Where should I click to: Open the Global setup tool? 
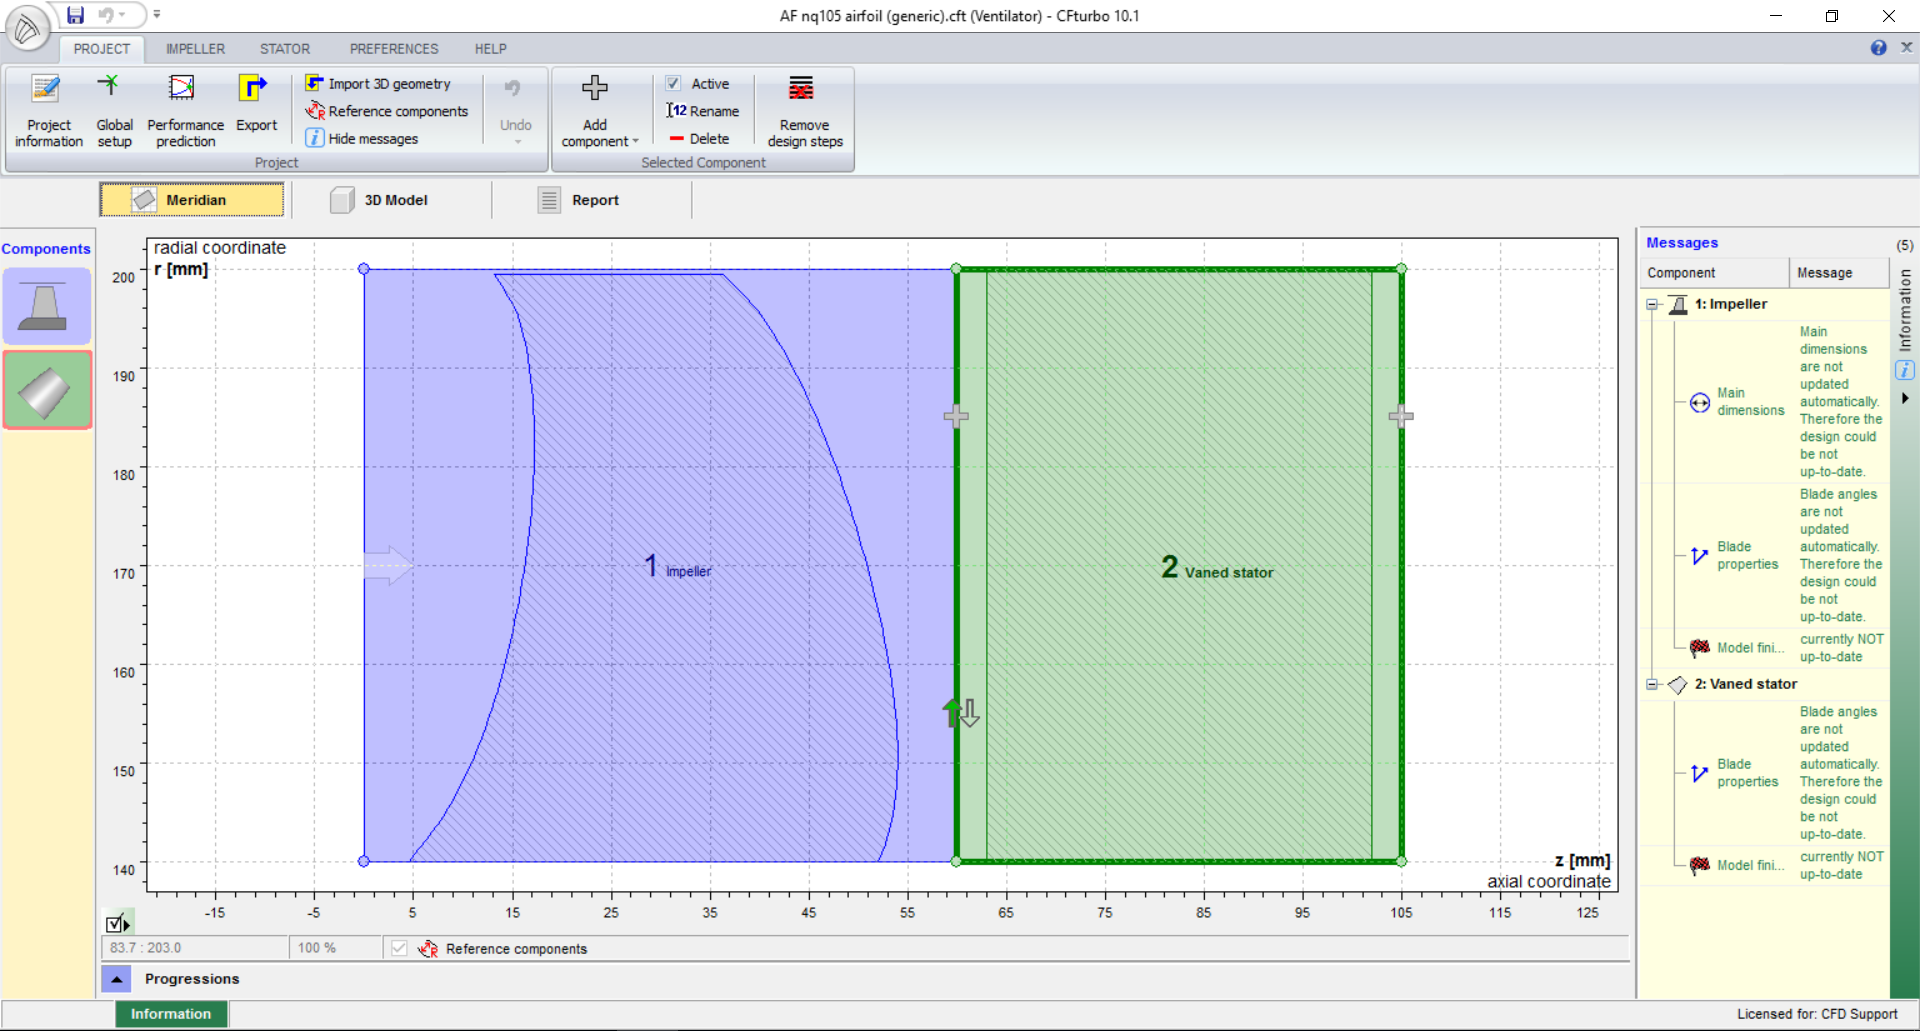pos(114,110)
